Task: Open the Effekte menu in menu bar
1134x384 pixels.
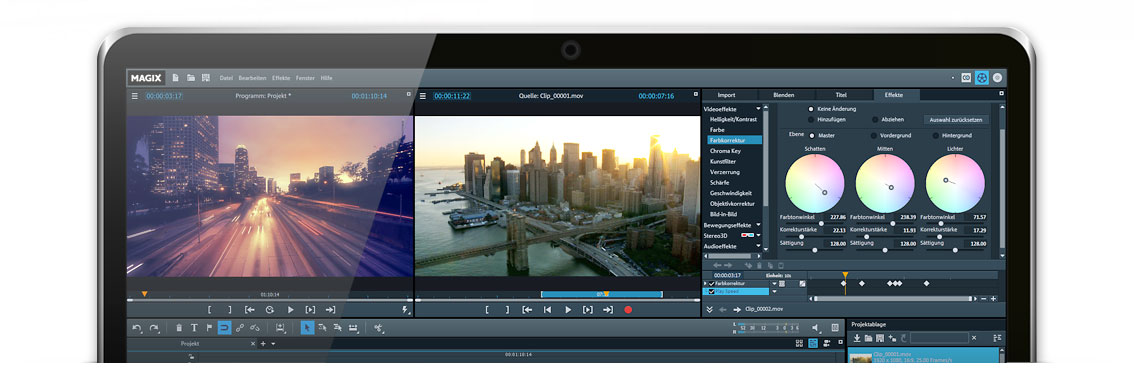Action: coord(281,77)
